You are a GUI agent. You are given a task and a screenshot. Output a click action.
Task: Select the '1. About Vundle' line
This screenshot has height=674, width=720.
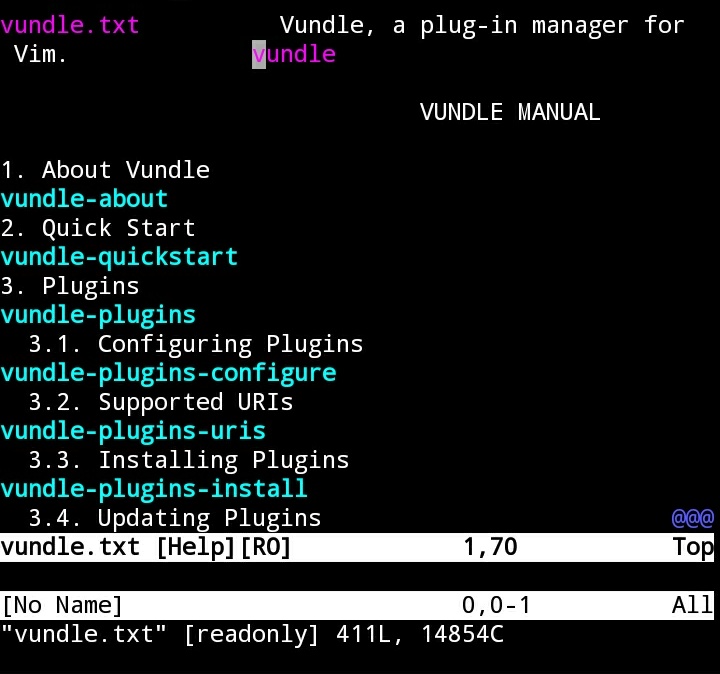105,170
